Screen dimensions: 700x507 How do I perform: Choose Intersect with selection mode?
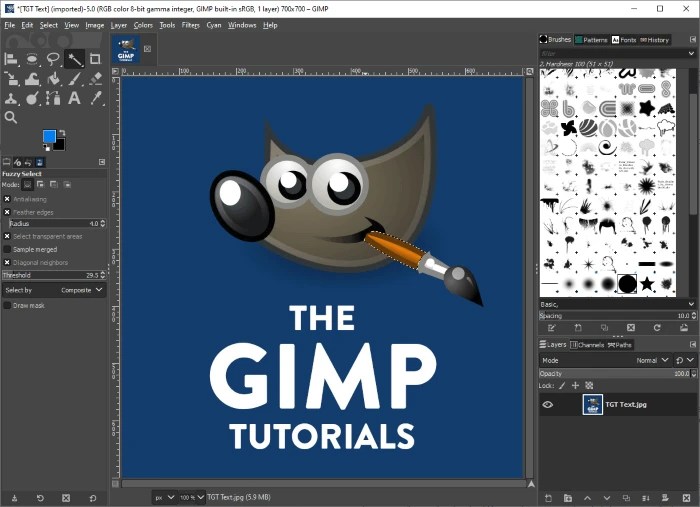[x=67, y=184]
